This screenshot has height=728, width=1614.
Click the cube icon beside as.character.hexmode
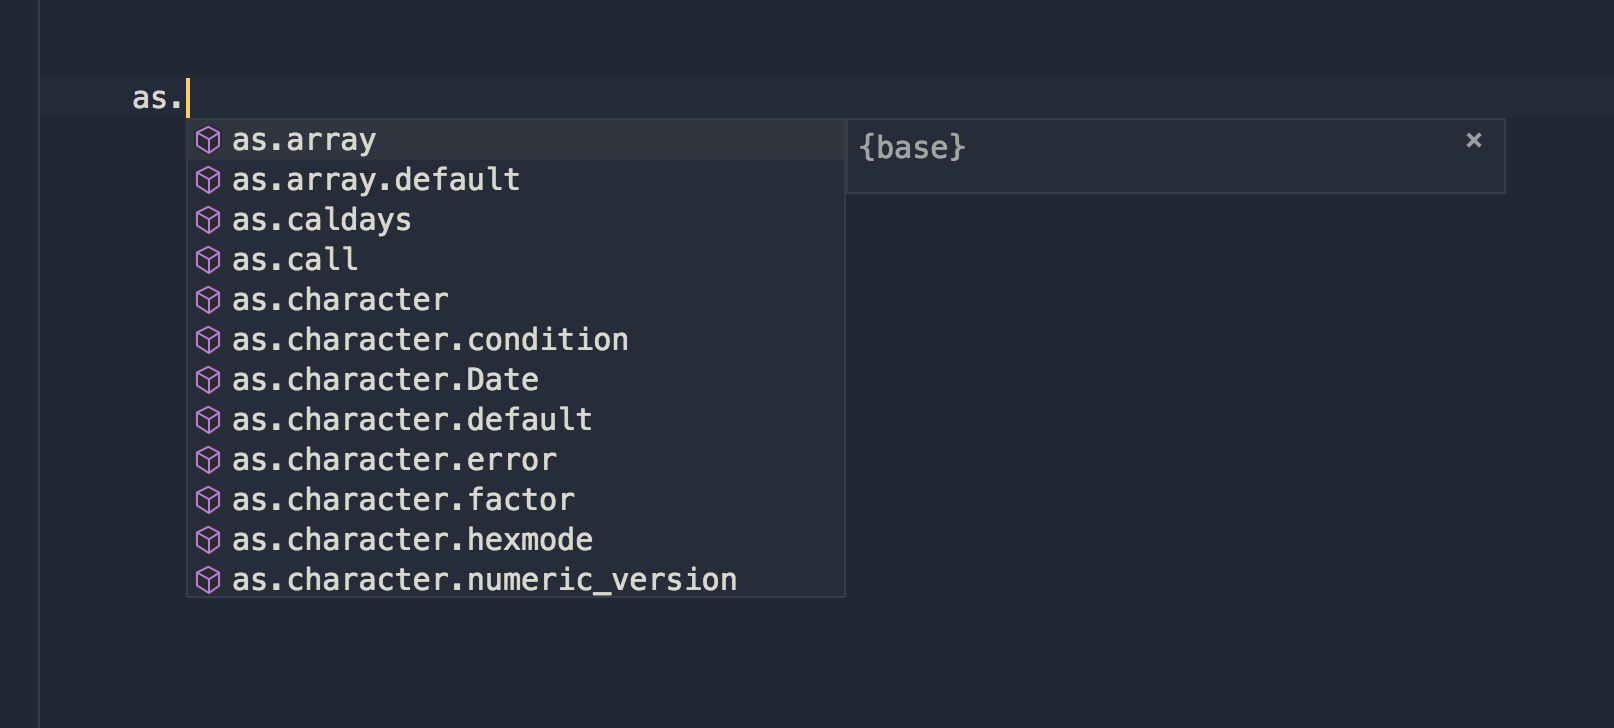209,540
